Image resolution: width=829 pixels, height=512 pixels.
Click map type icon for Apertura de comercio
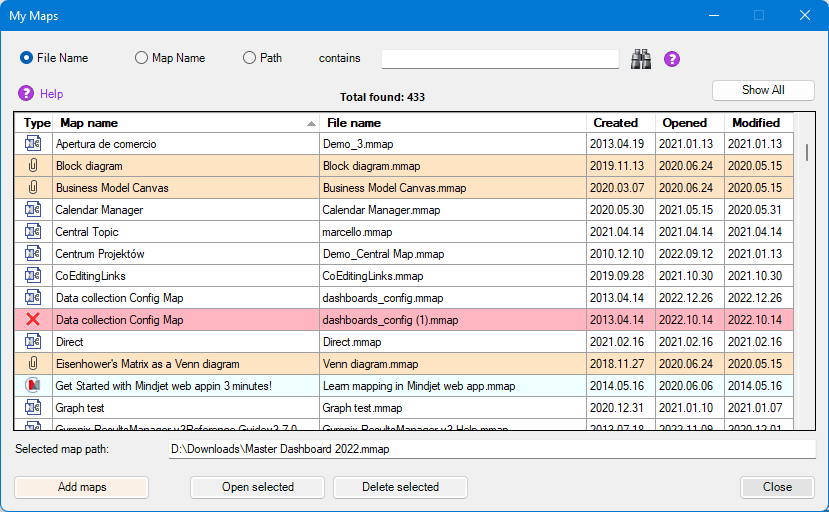(x=33, y=143)
